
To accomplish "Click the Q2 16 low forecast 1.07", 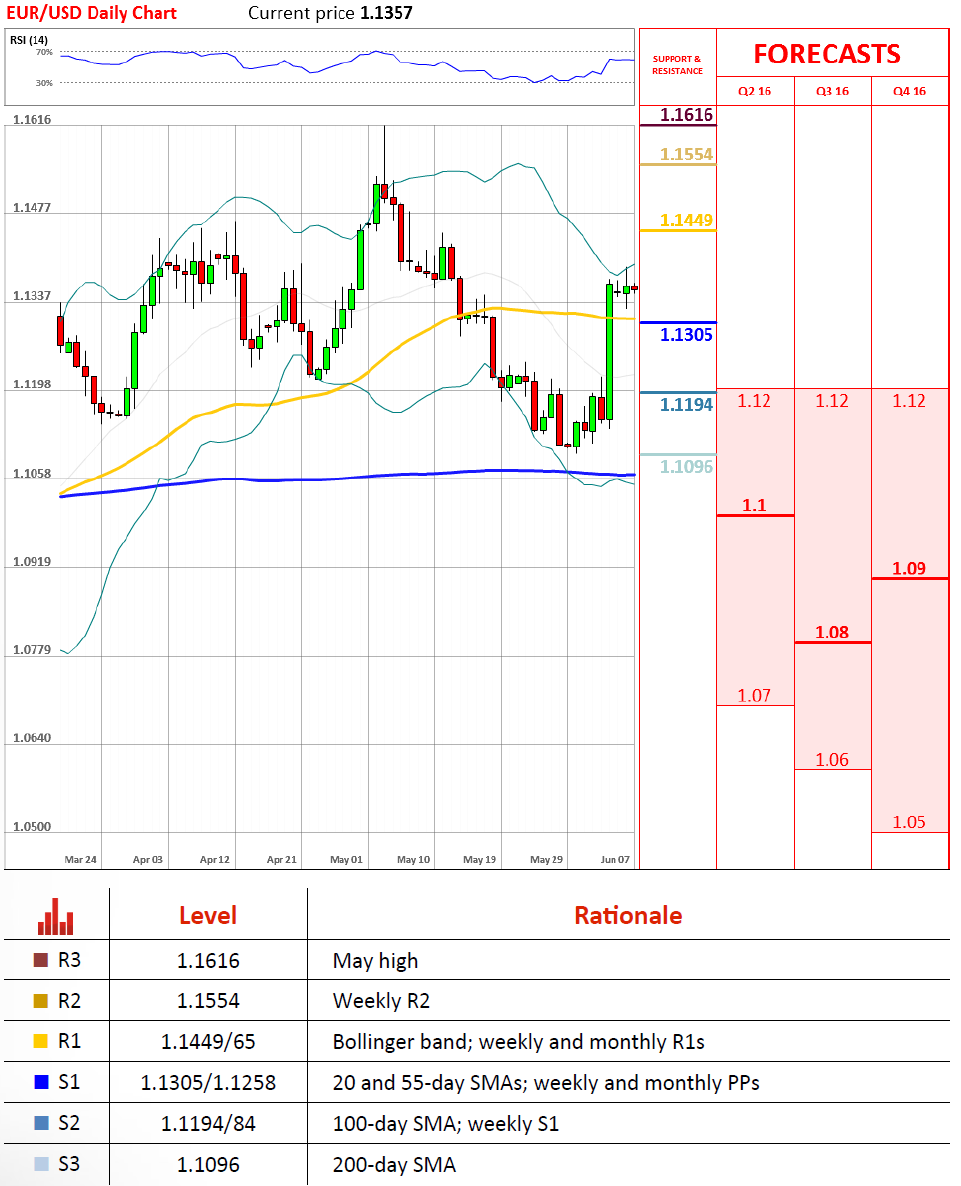I will click(x=754, y=696).
